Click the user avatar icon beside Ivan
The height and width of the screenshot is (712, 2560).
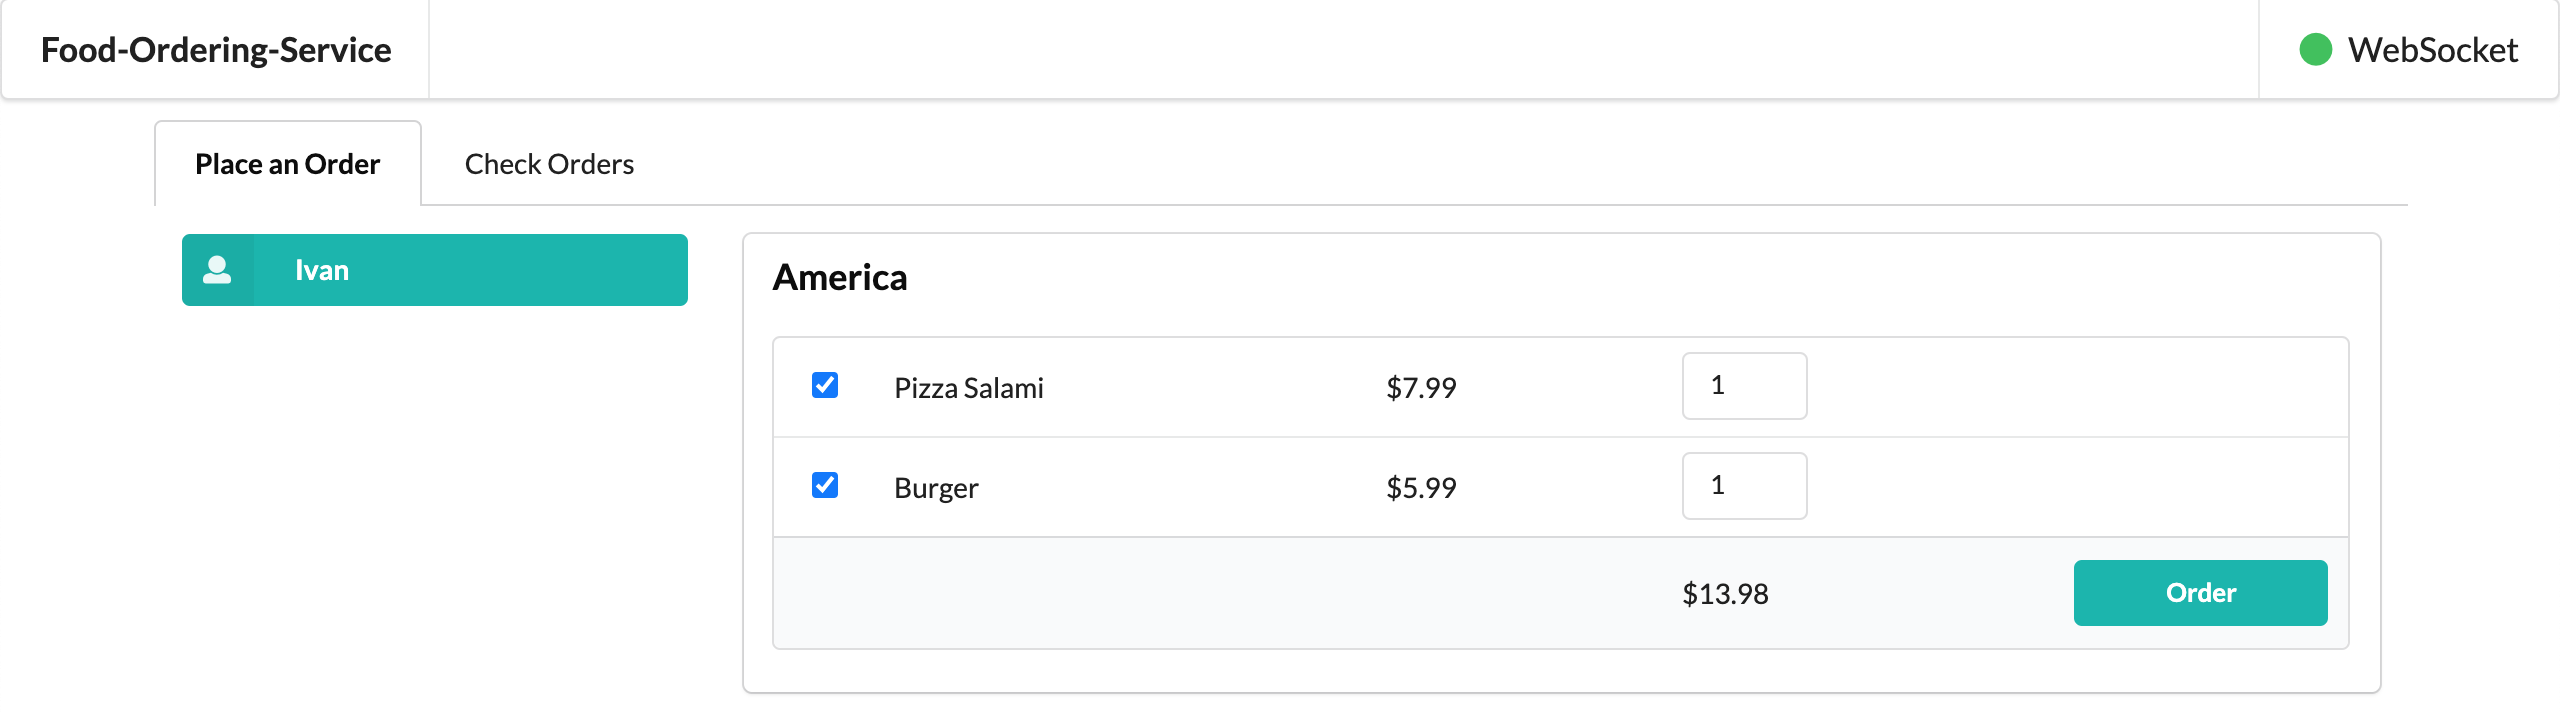click(x=217, y=270)
